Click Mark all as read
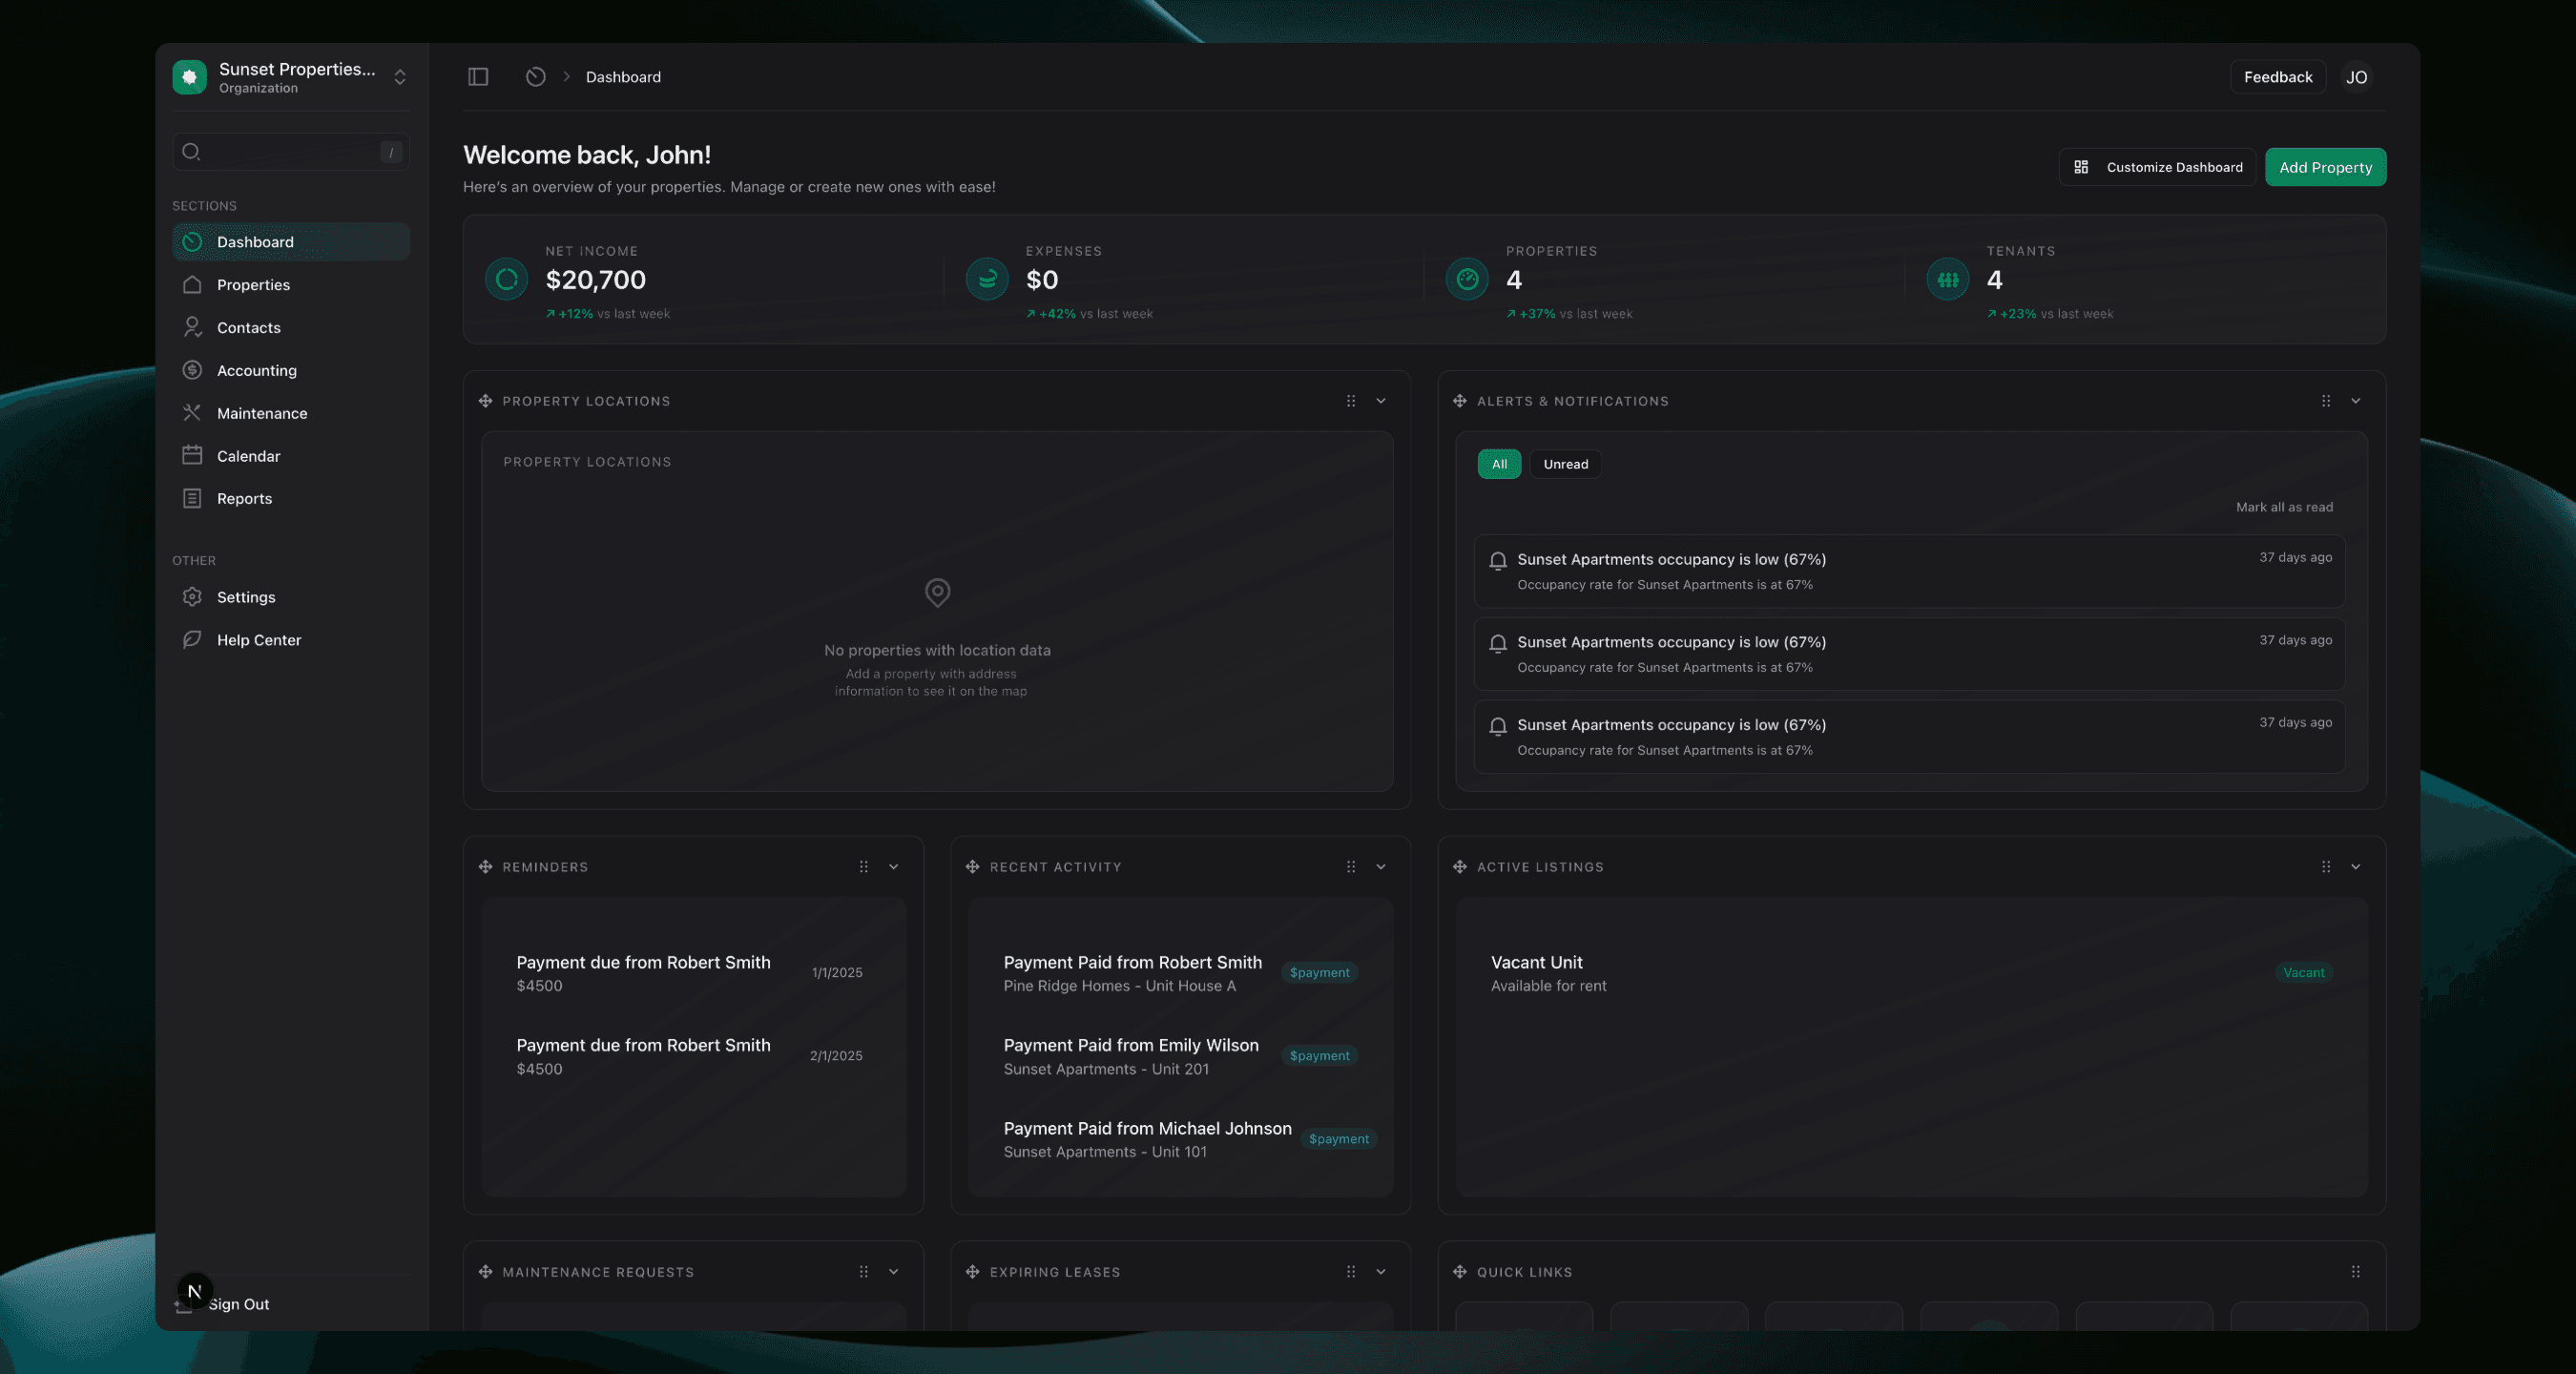 tap(2284, 507)
